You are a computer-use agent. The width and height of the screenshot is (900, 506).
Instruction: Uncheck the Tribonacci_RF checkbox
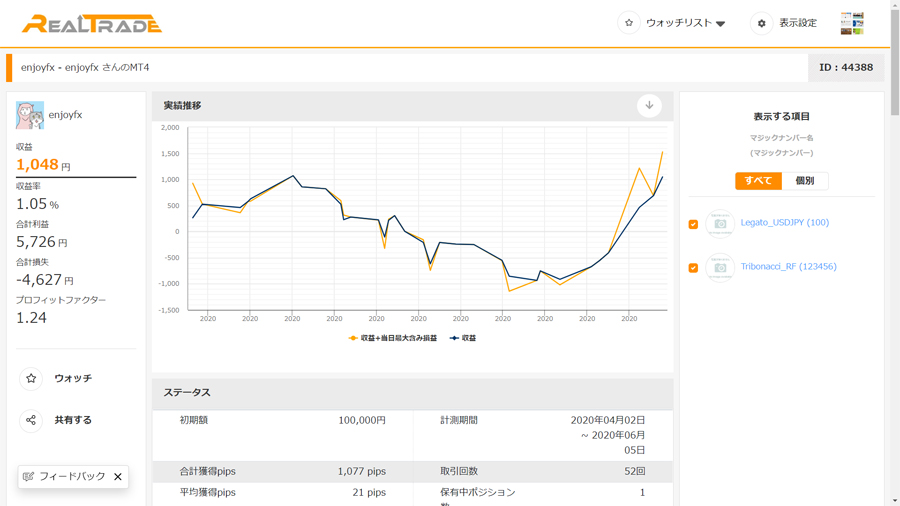click(693, 268)
